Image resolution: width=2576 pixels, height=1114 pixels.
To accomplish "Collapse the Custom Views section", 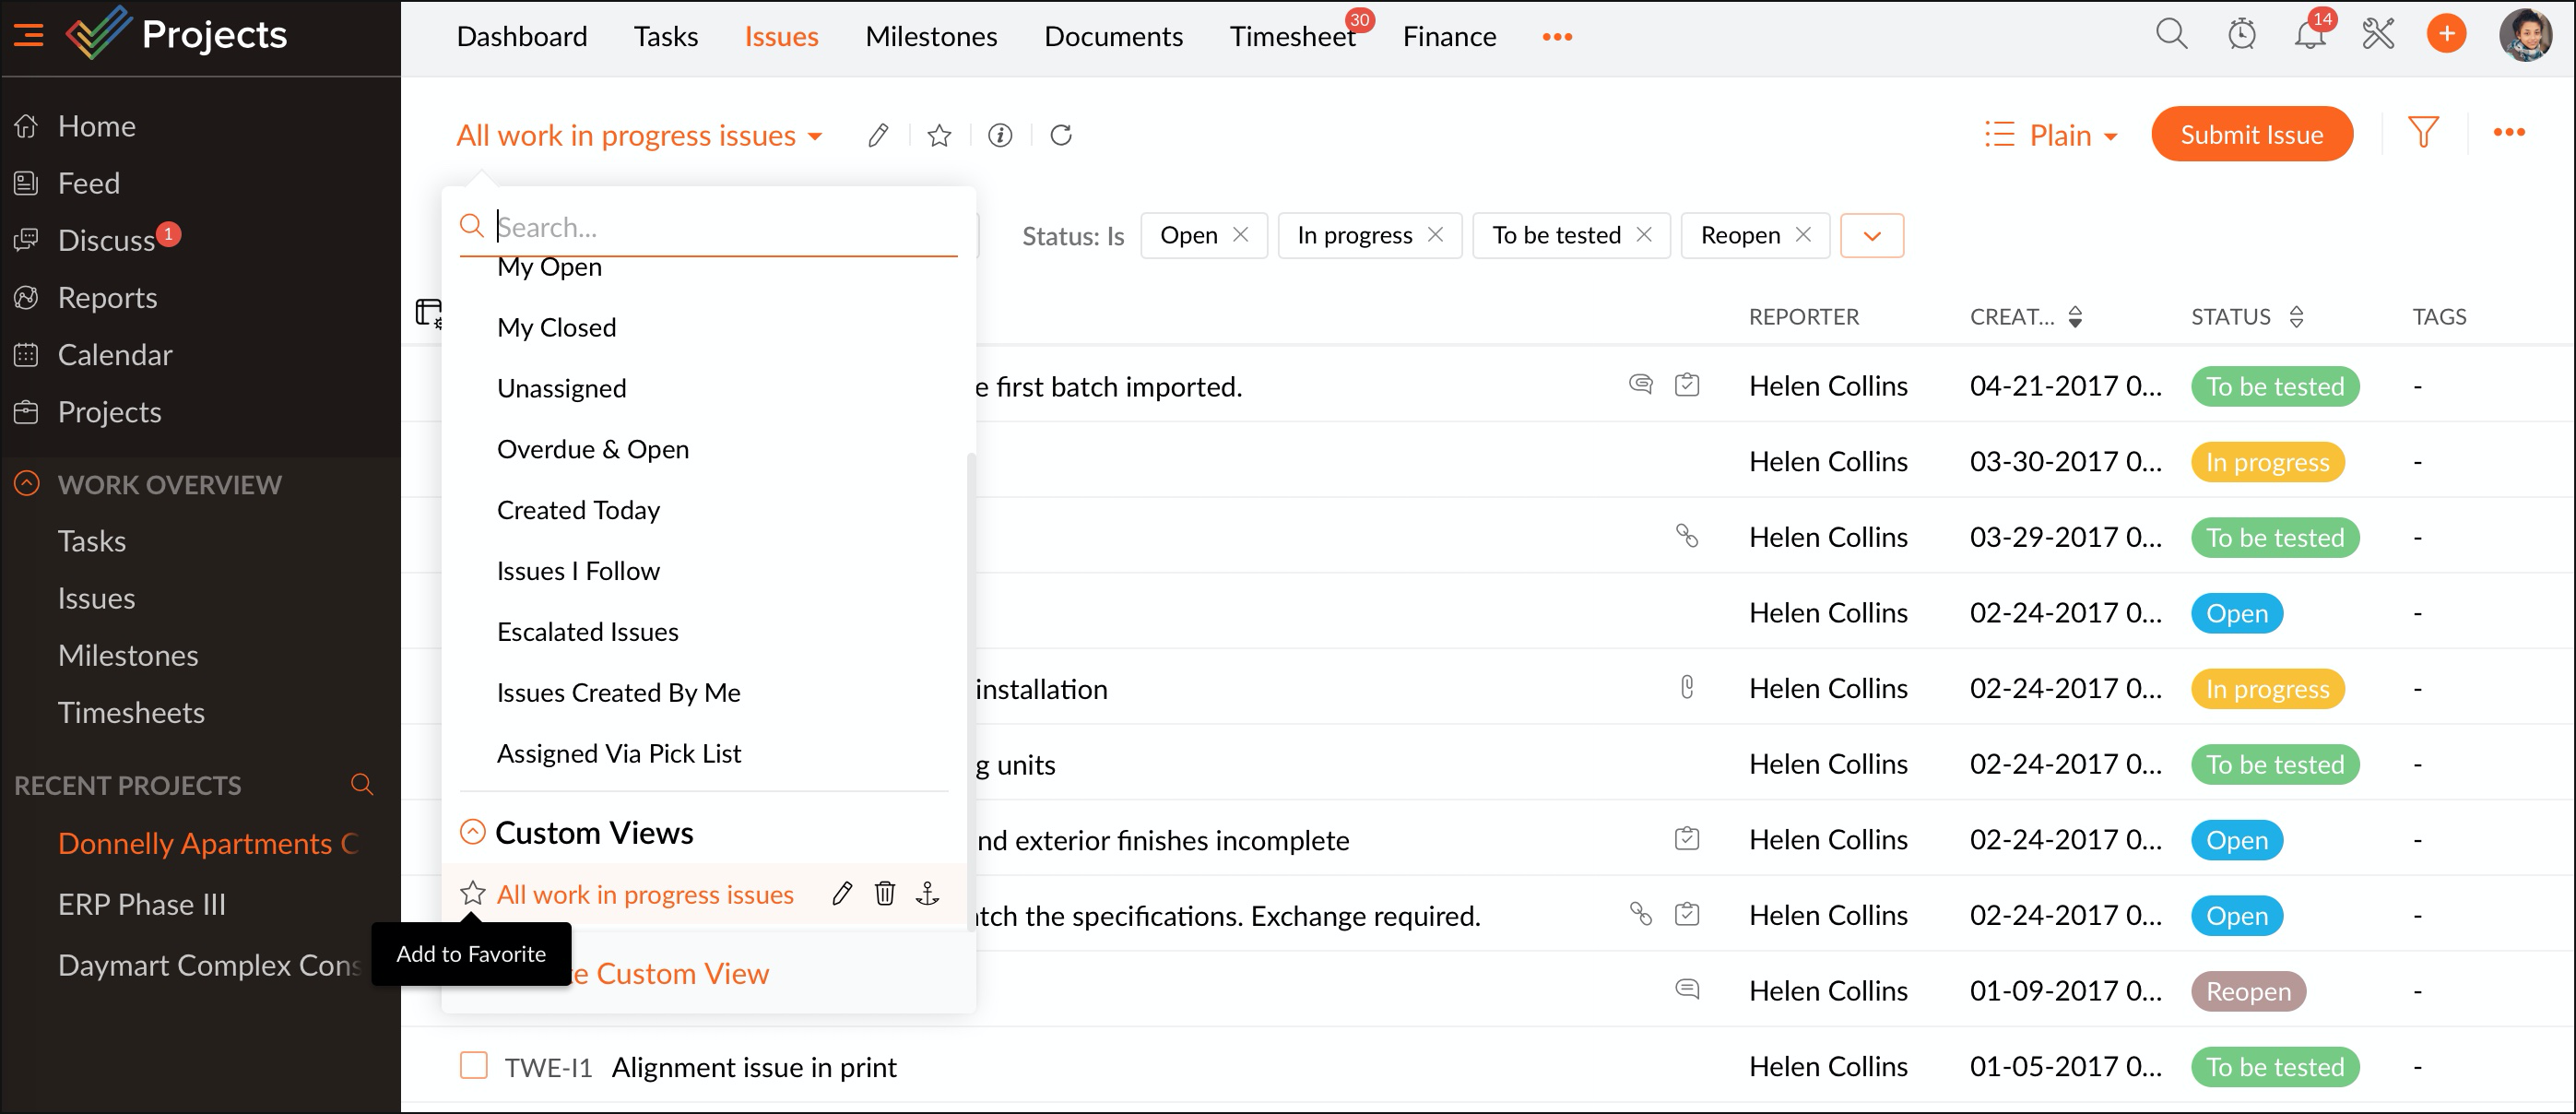I will pos(472,832).
